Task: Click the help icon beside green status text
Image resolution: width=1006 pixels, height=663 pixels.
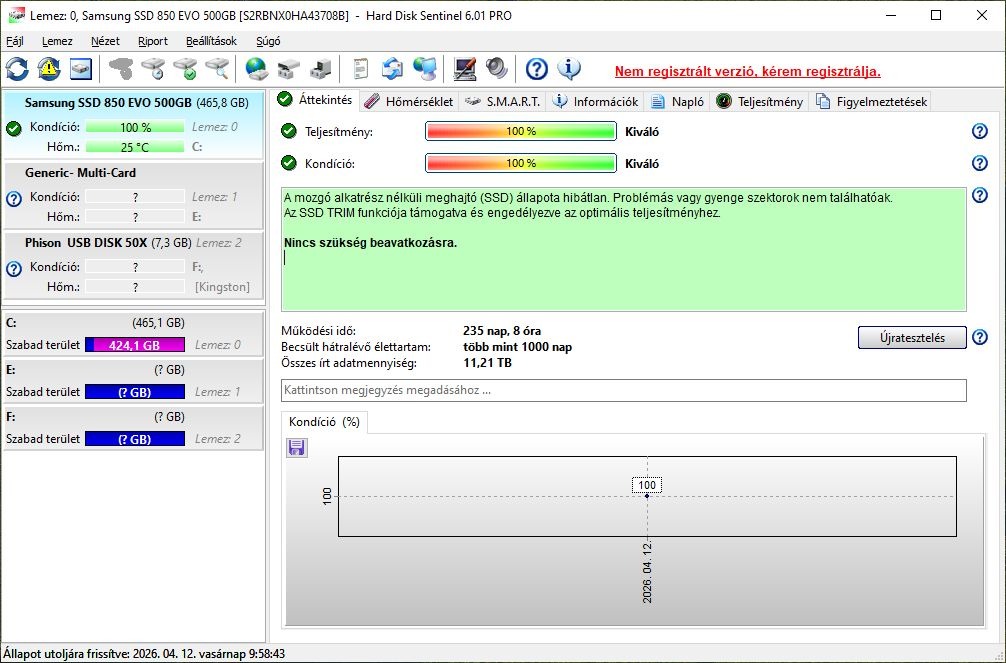Action: click(980, 195)
